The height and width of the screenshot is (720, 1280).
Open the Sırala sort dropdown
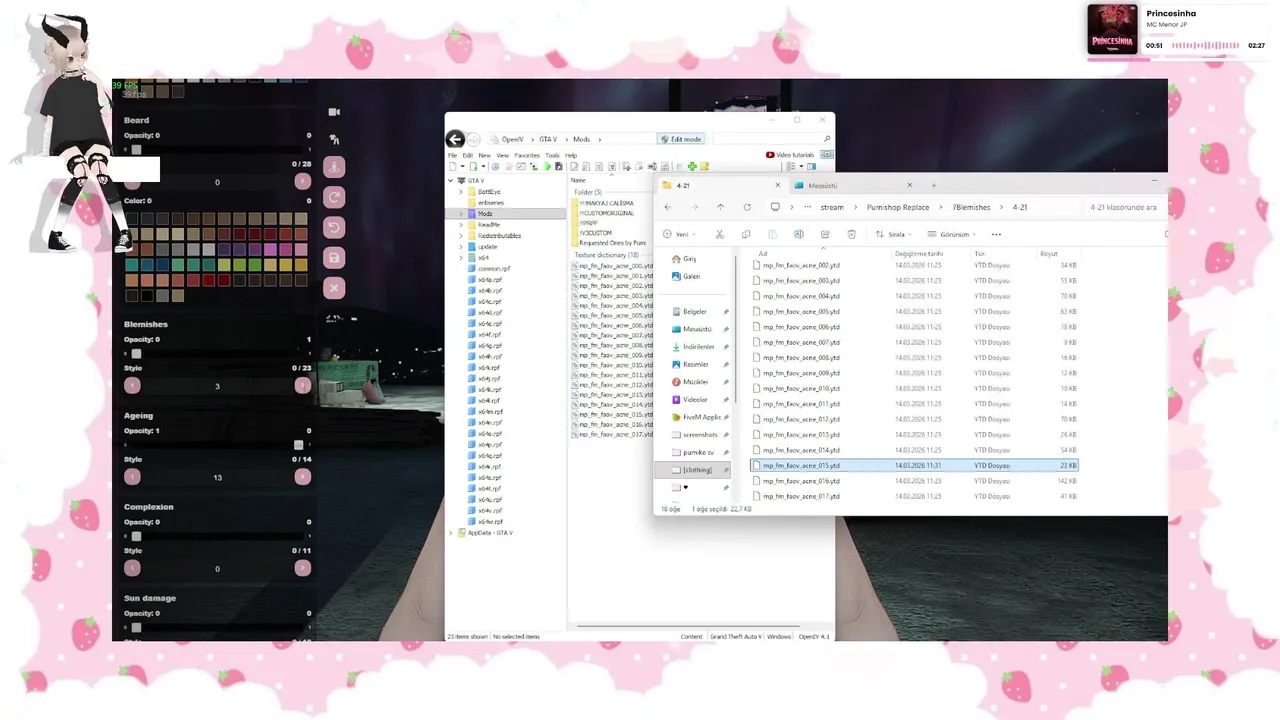click(x=894, y=234)
